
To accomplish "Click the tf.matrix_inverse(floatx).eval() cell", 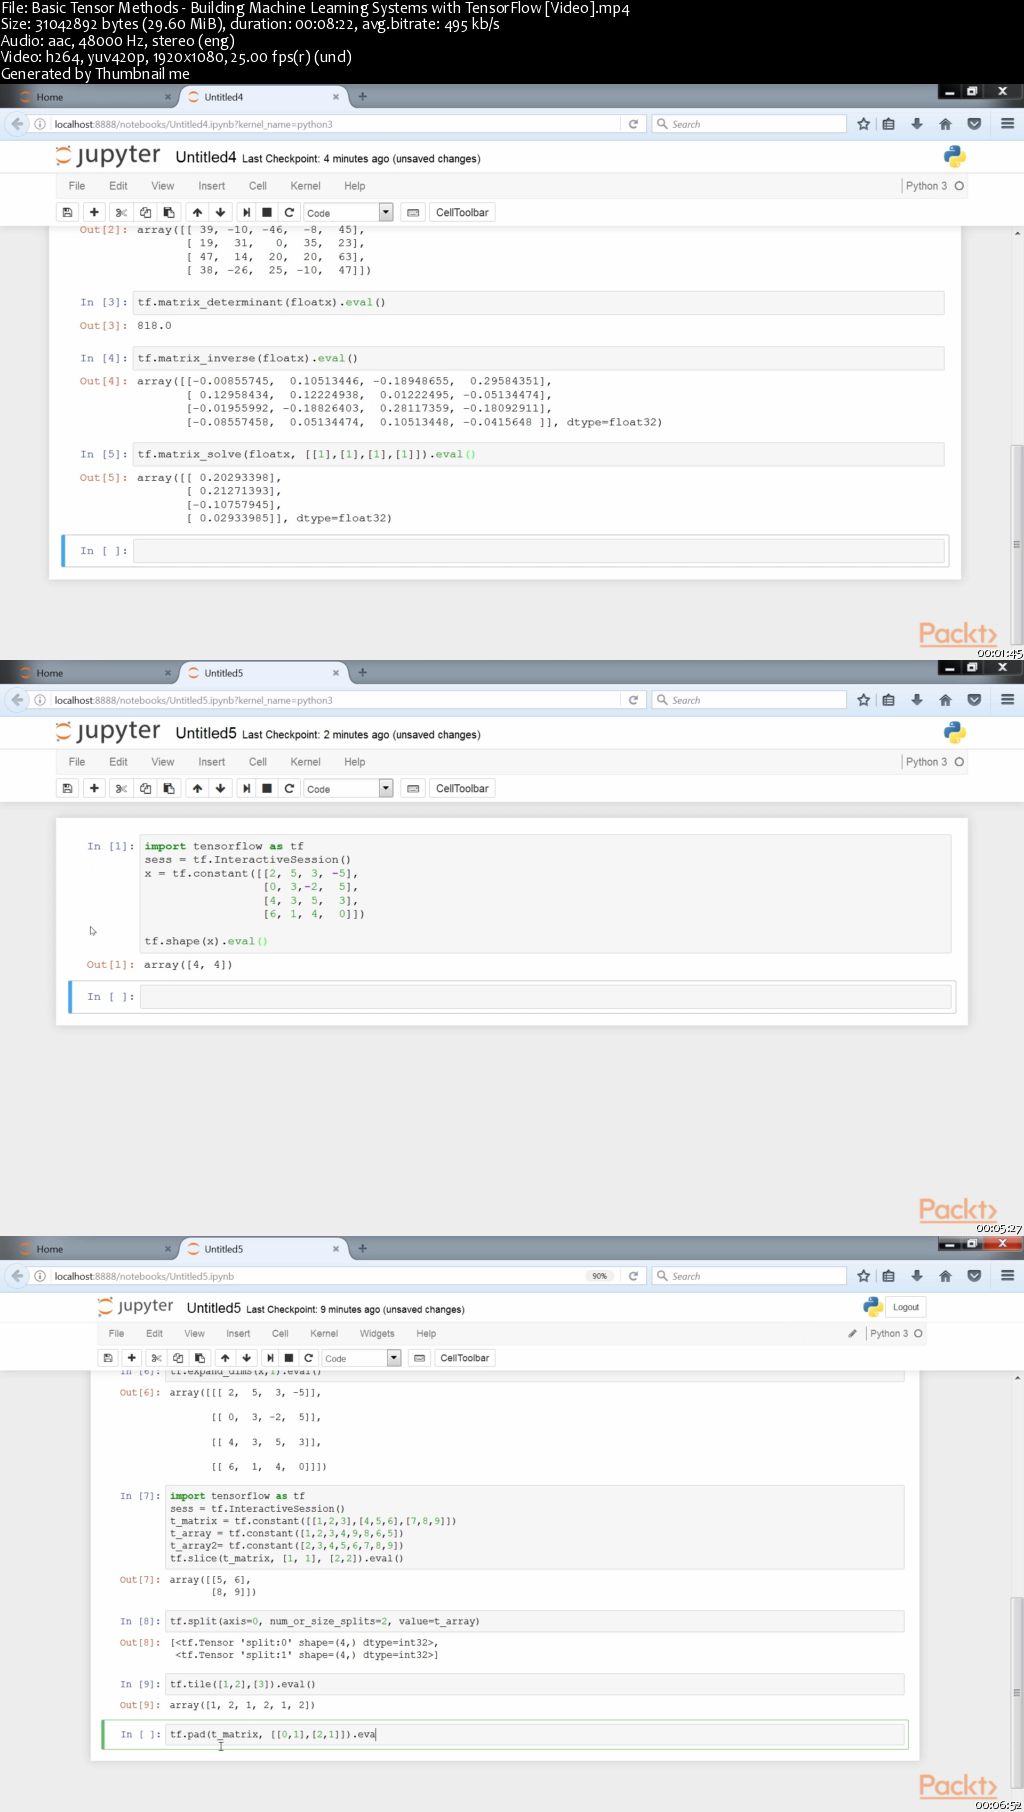I will tap(539, 358).
